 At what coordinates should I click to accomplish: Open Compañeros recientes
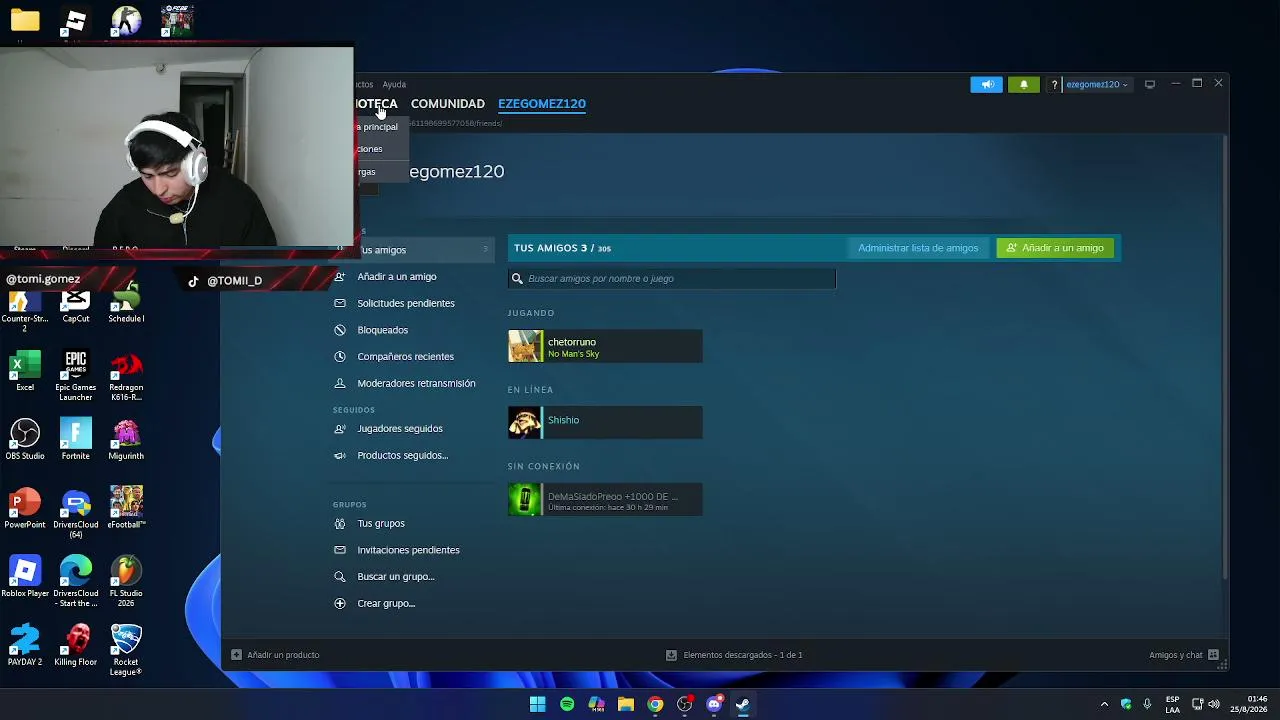point(405,357)
